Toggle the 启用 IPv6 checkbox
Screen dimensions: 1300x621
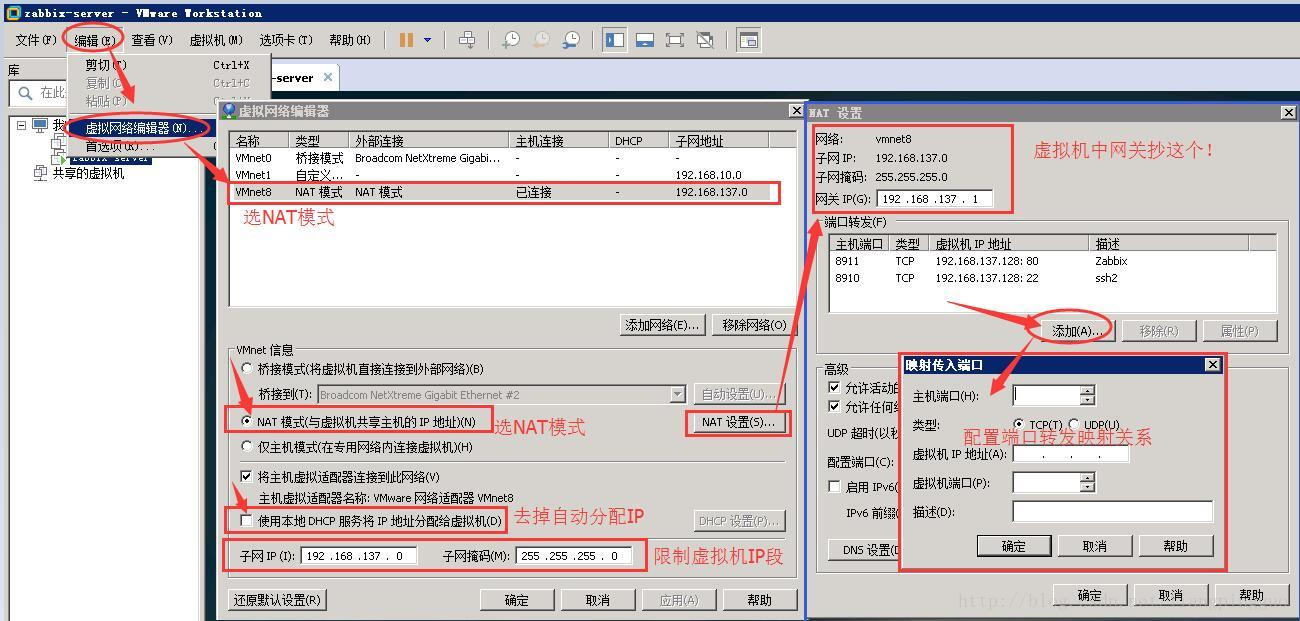point(835,487)
